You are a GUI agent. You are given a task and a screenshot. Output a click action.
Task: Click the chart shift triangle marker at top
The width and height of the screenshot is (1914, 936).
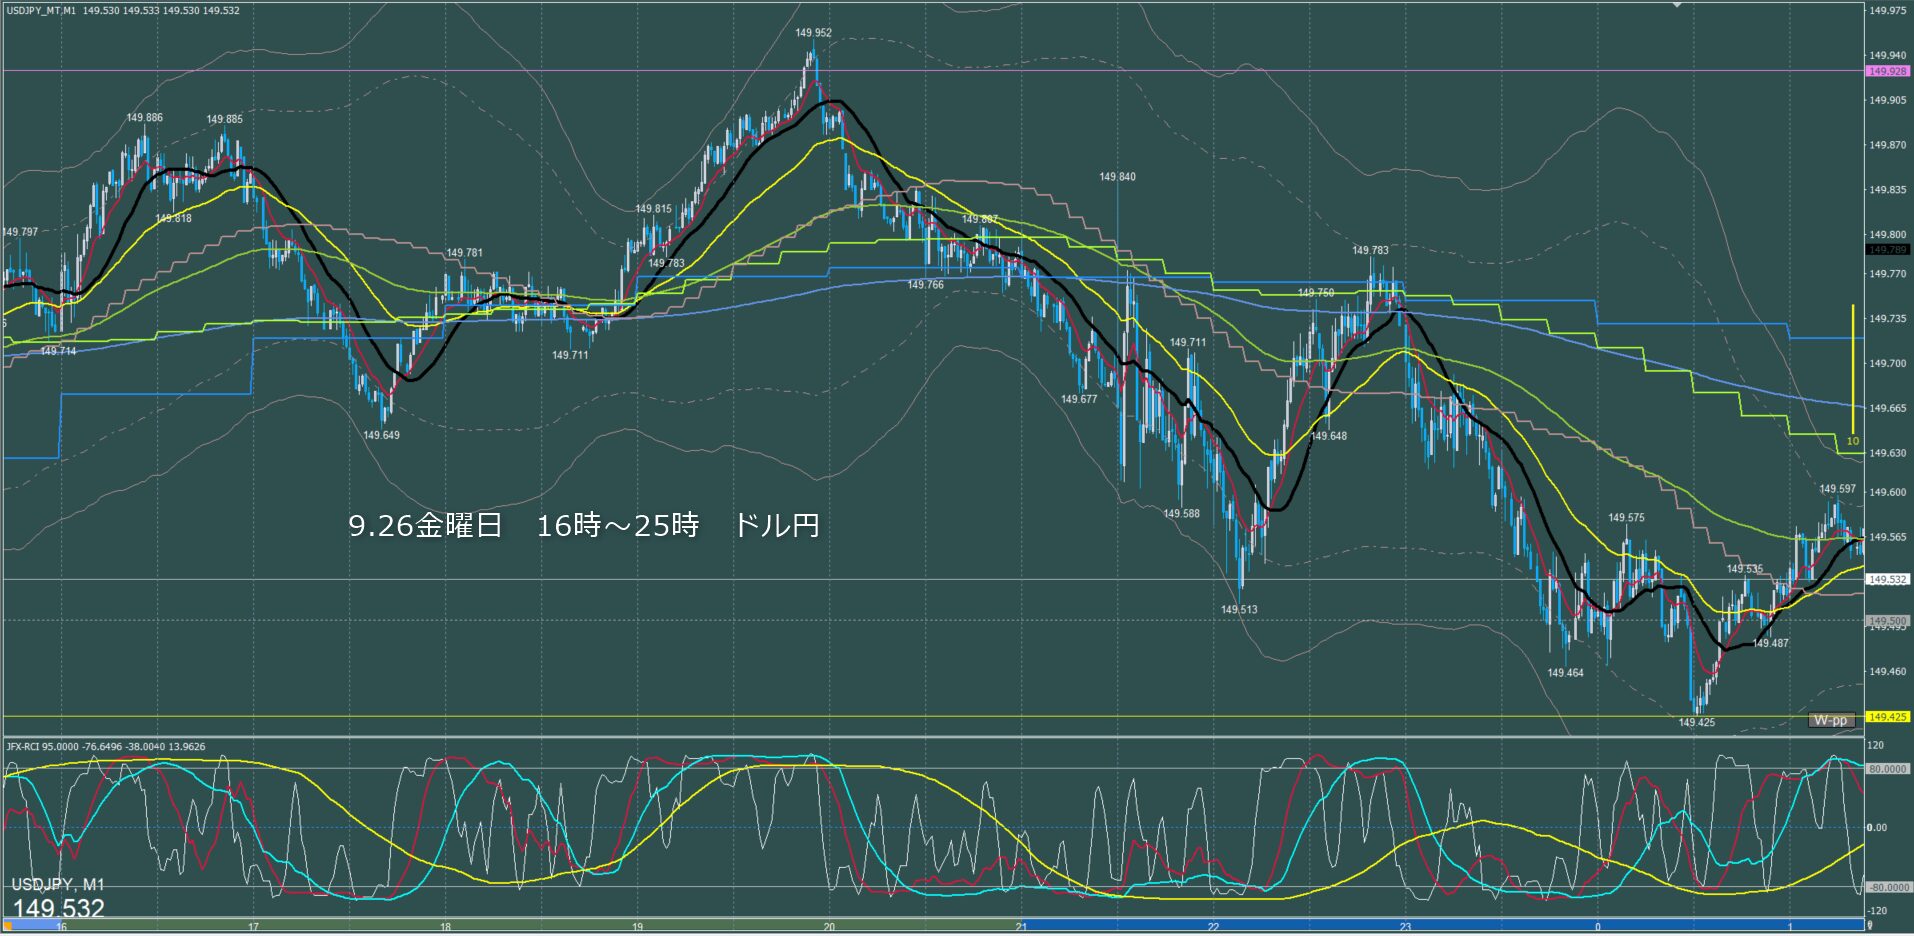tap(1677, 5)
